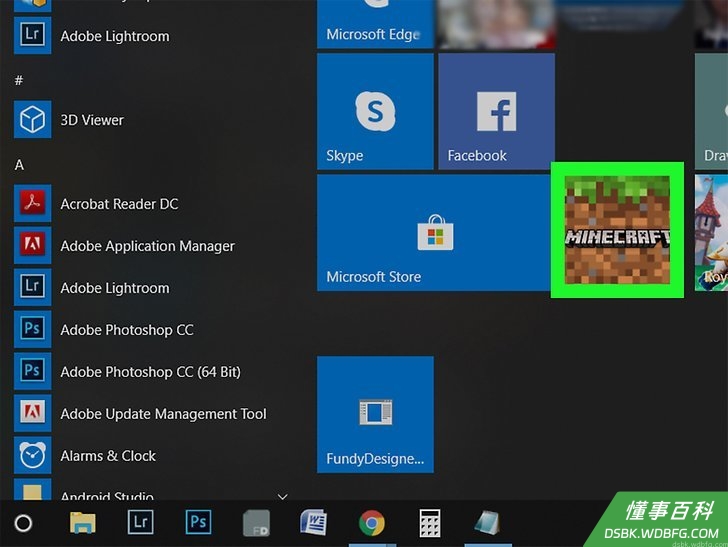Image resolution: width=728 pixels, height=547 pixels.
Task: Click the '3D Viewer' app name
Action: click(x=92, y=120)
